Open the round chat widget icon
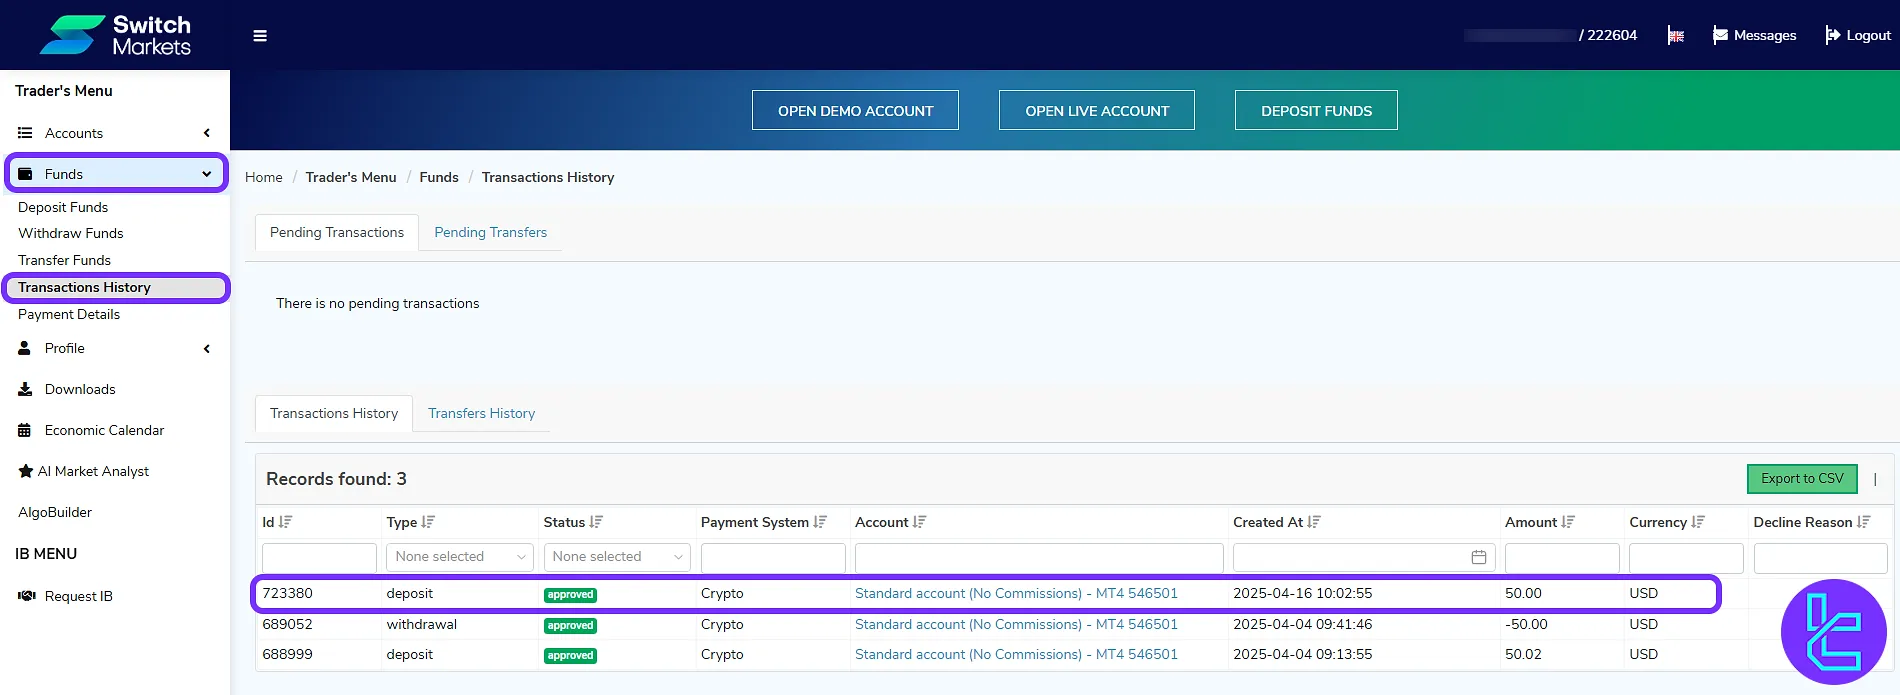 point(1834,632)
